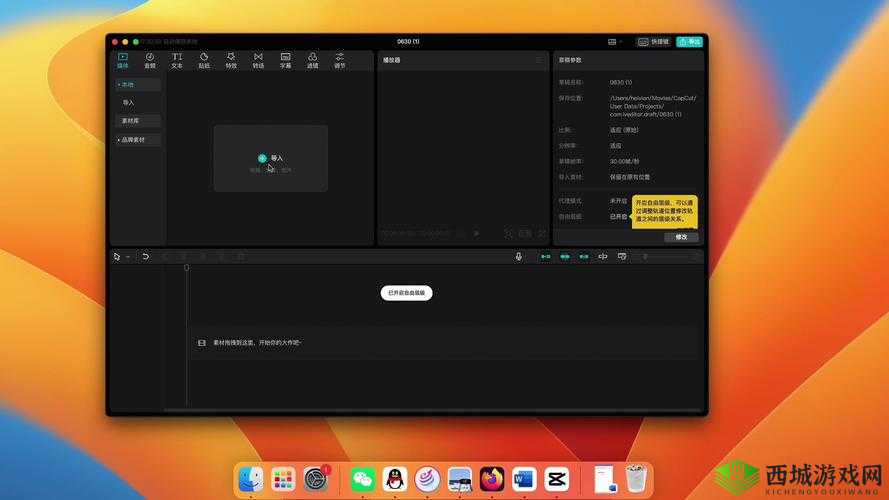Open Preview app from the Dock
Screen dimensions: 889x500
(x=459, y=480)
